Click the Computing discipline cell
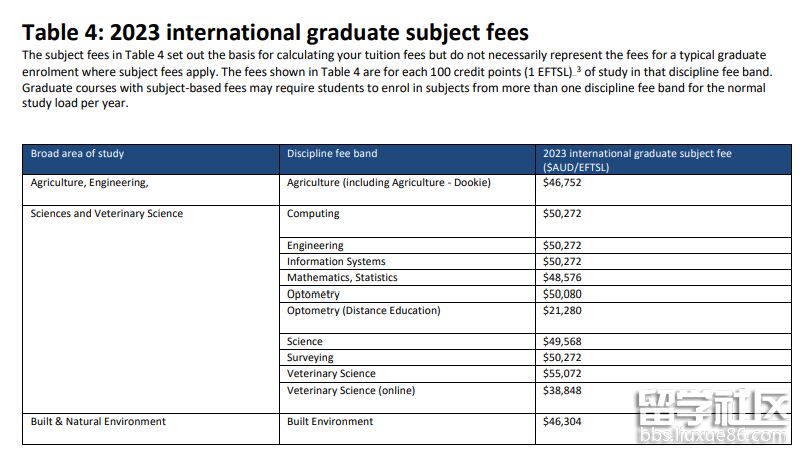The width and height of the screenshot is (803, 457). point(313,213)
